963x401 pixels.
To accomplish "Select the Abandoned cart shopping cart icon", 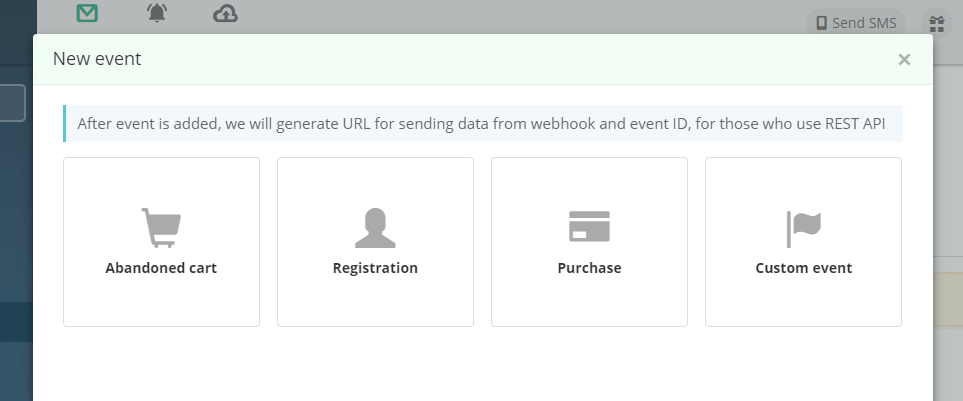I will click(x=160, y=228).
